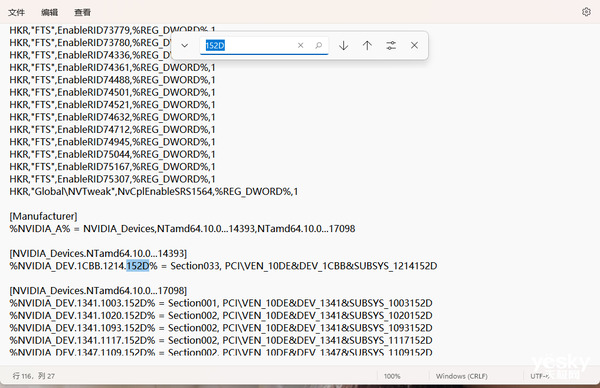
Task: Click the 100% zoom level in status bar
Action: pyautogui.click(x=392, y=376)
